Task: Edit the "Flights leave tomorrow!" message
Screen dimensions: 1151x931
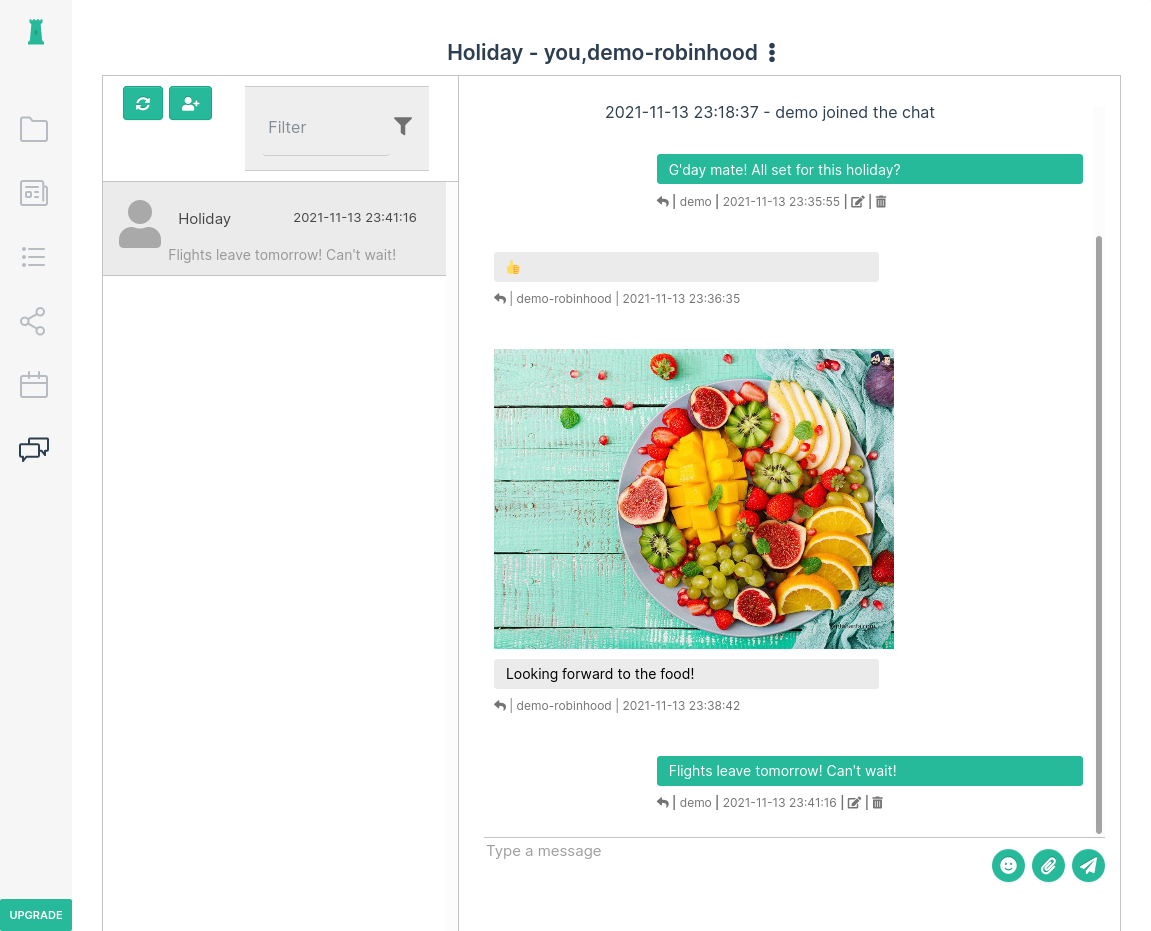Action: [x=854, y=803]
